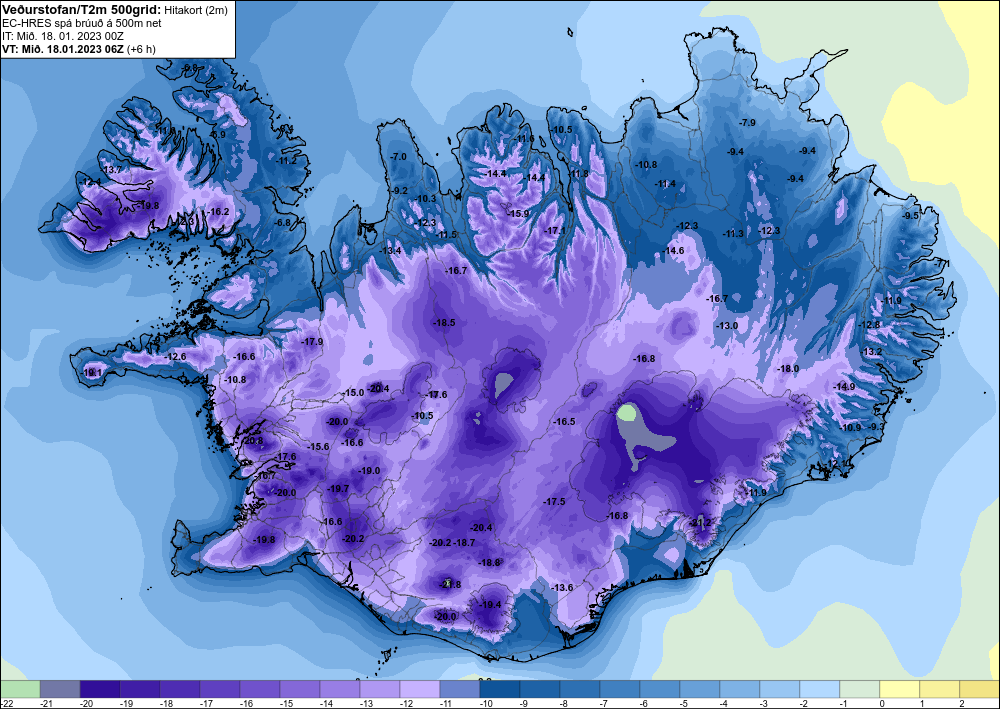This screenshot has height=709, width=1000.
Task: Click the '(+6 h)' forecast offset text
Action: pos(141,49)
